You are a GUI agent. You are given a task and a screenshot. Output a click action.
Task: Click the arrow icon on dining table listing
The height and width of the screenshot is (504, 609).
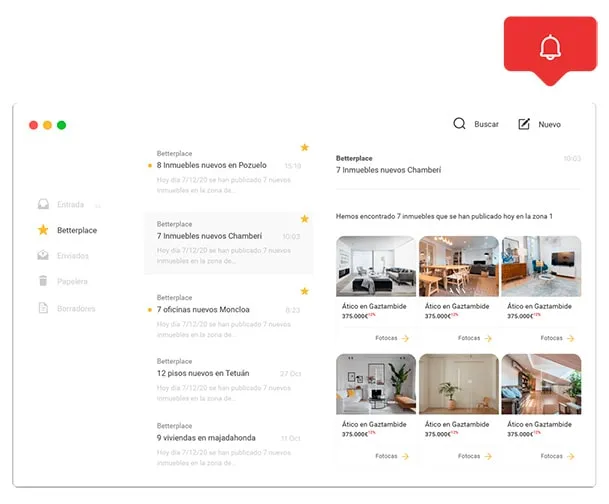click(x=488, y=338)
